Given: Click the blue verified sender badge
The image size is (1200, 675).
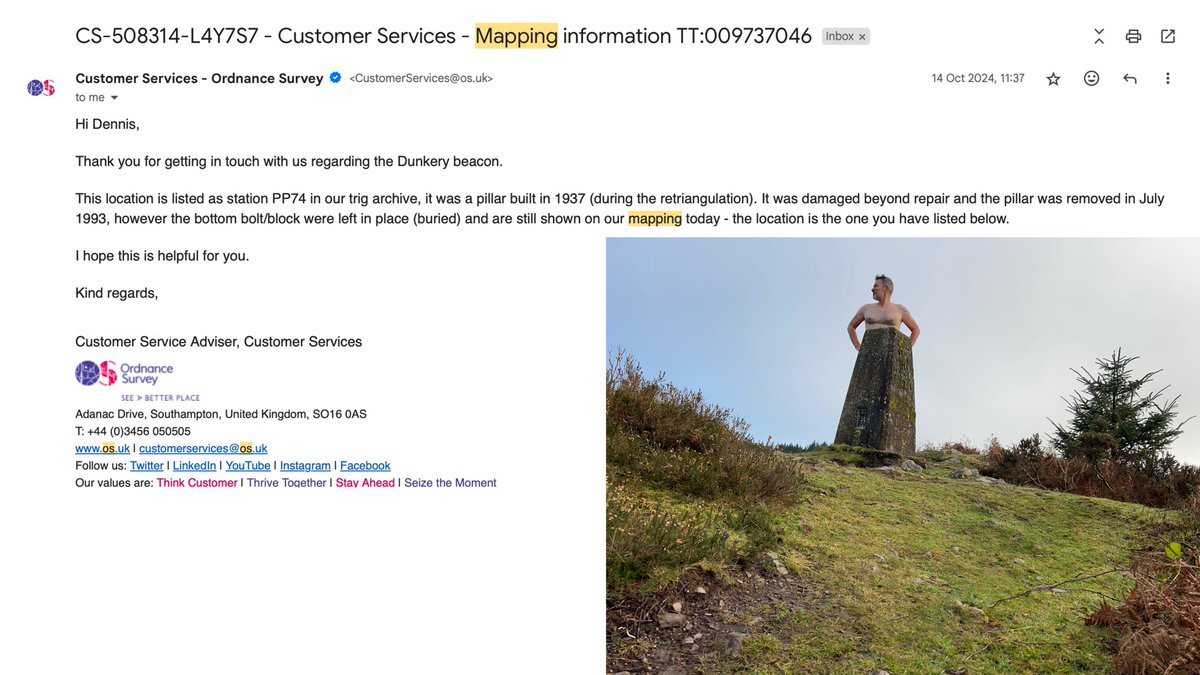Looking at the screenshot, I should point(334,77).
